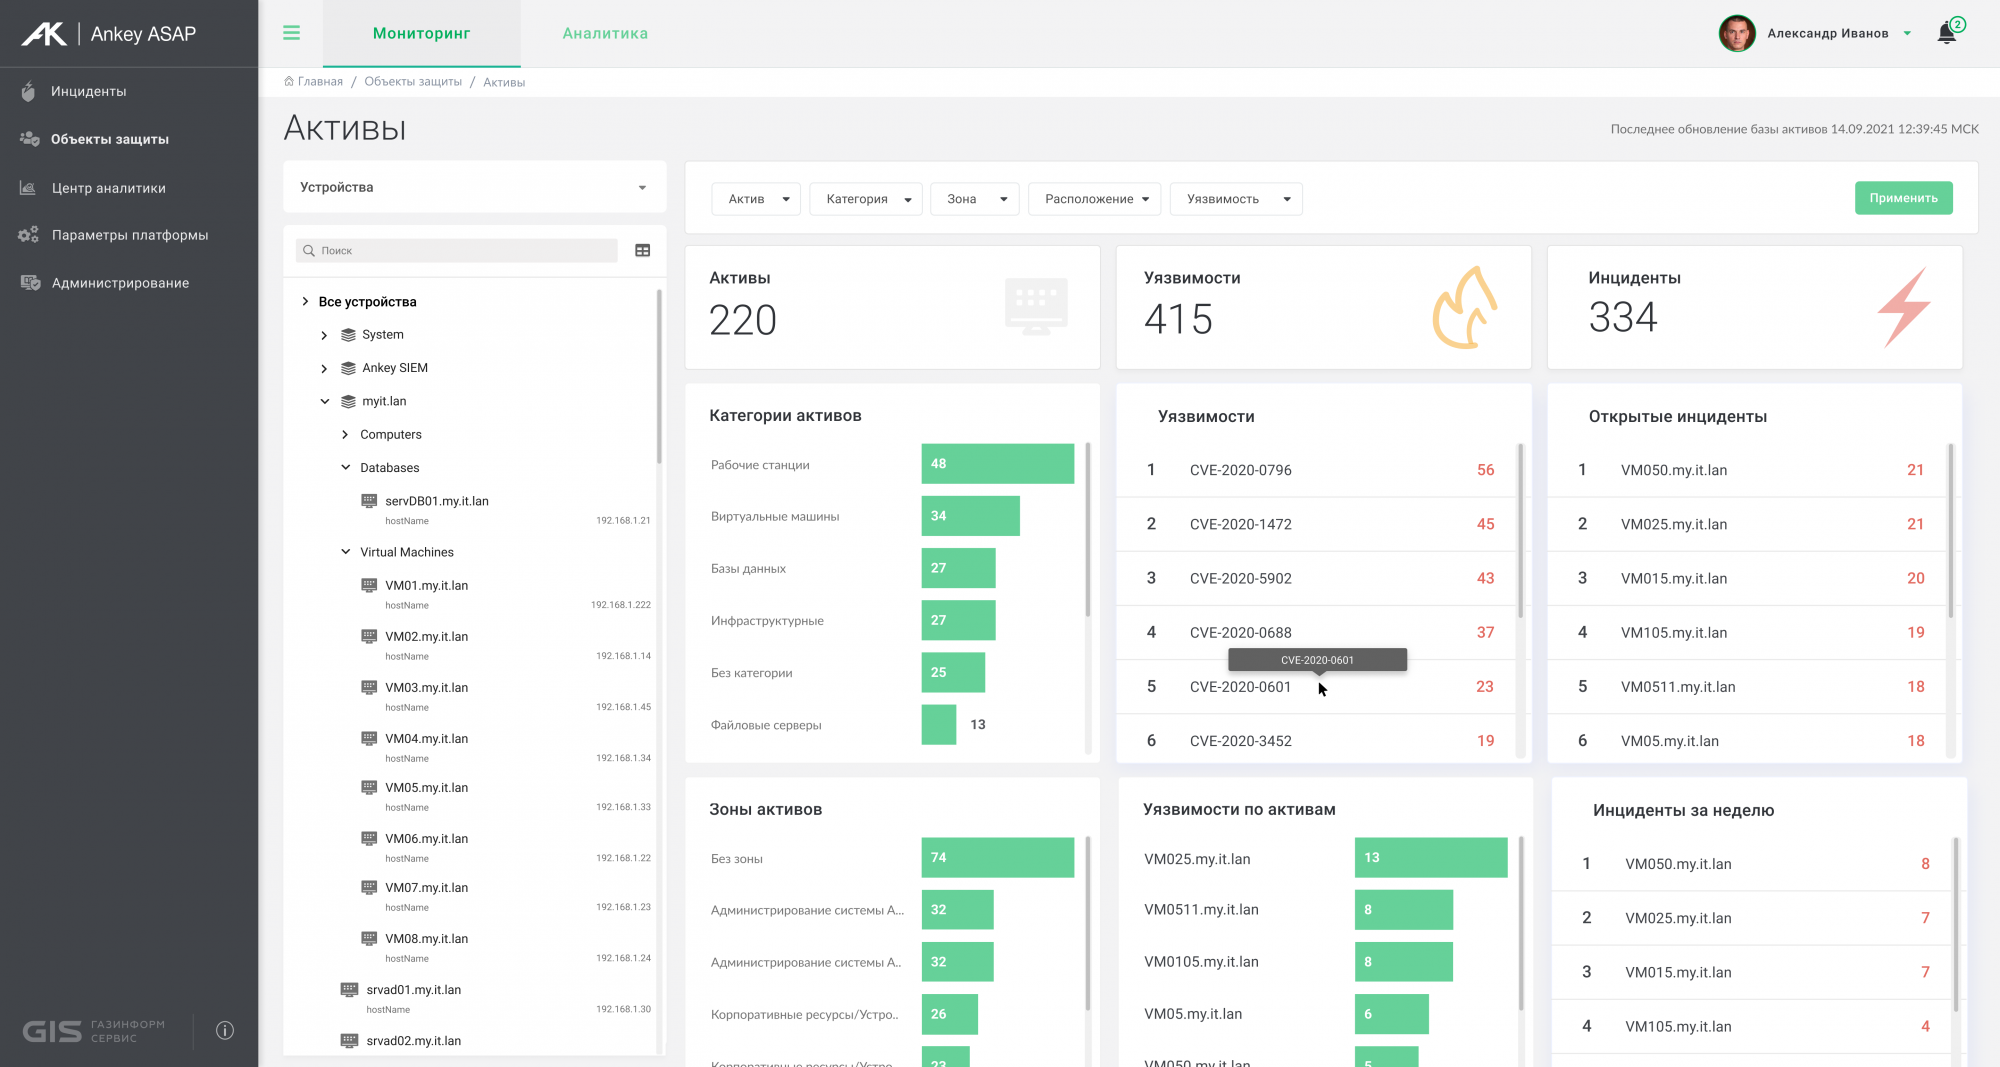The width and height of the screenshot is (2000, 1067).
Task: Click the System layers icon
Action: (x=348, y=335)
